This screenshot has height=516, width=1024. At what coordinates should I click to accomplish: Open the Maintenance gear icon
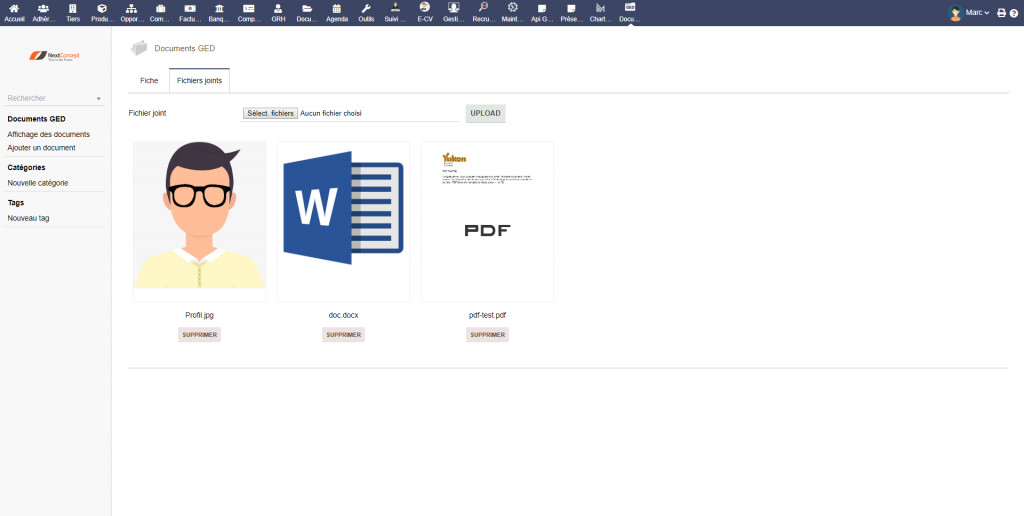click(x=513, y=7)
